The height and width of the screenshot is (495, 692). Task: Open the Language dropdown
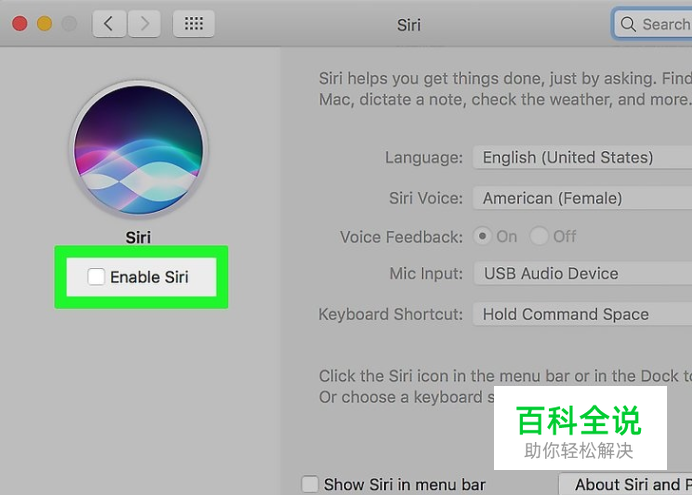[x=583, y=158]
